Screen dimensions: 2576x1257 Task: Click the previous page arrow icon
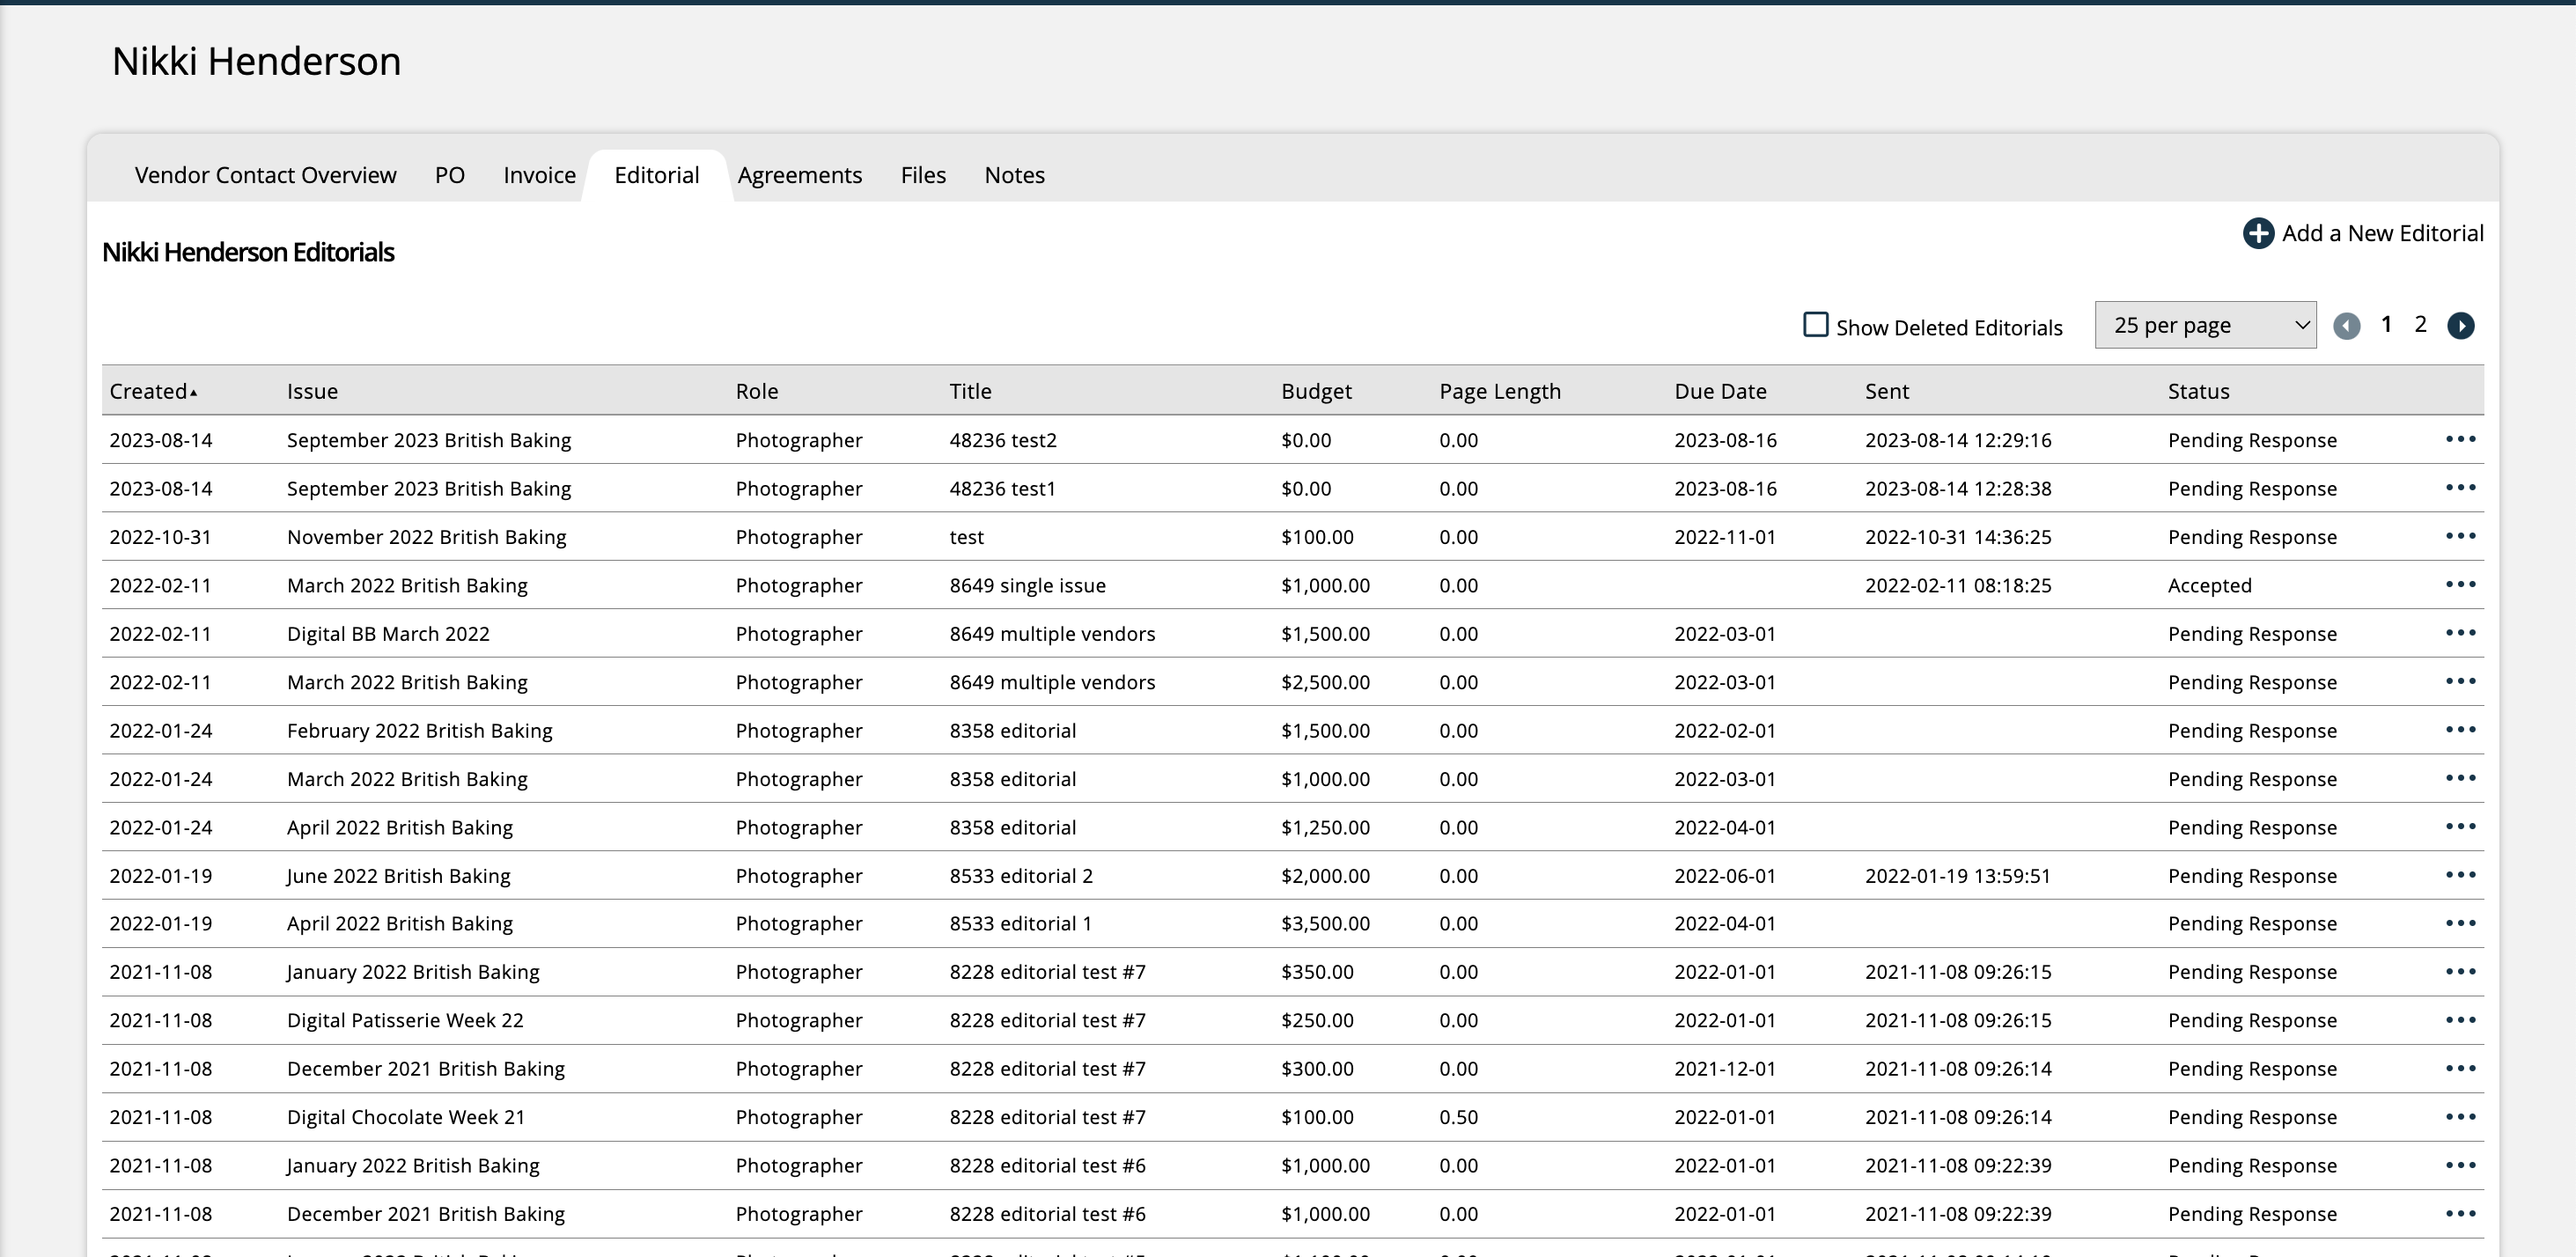point(2346,326)
